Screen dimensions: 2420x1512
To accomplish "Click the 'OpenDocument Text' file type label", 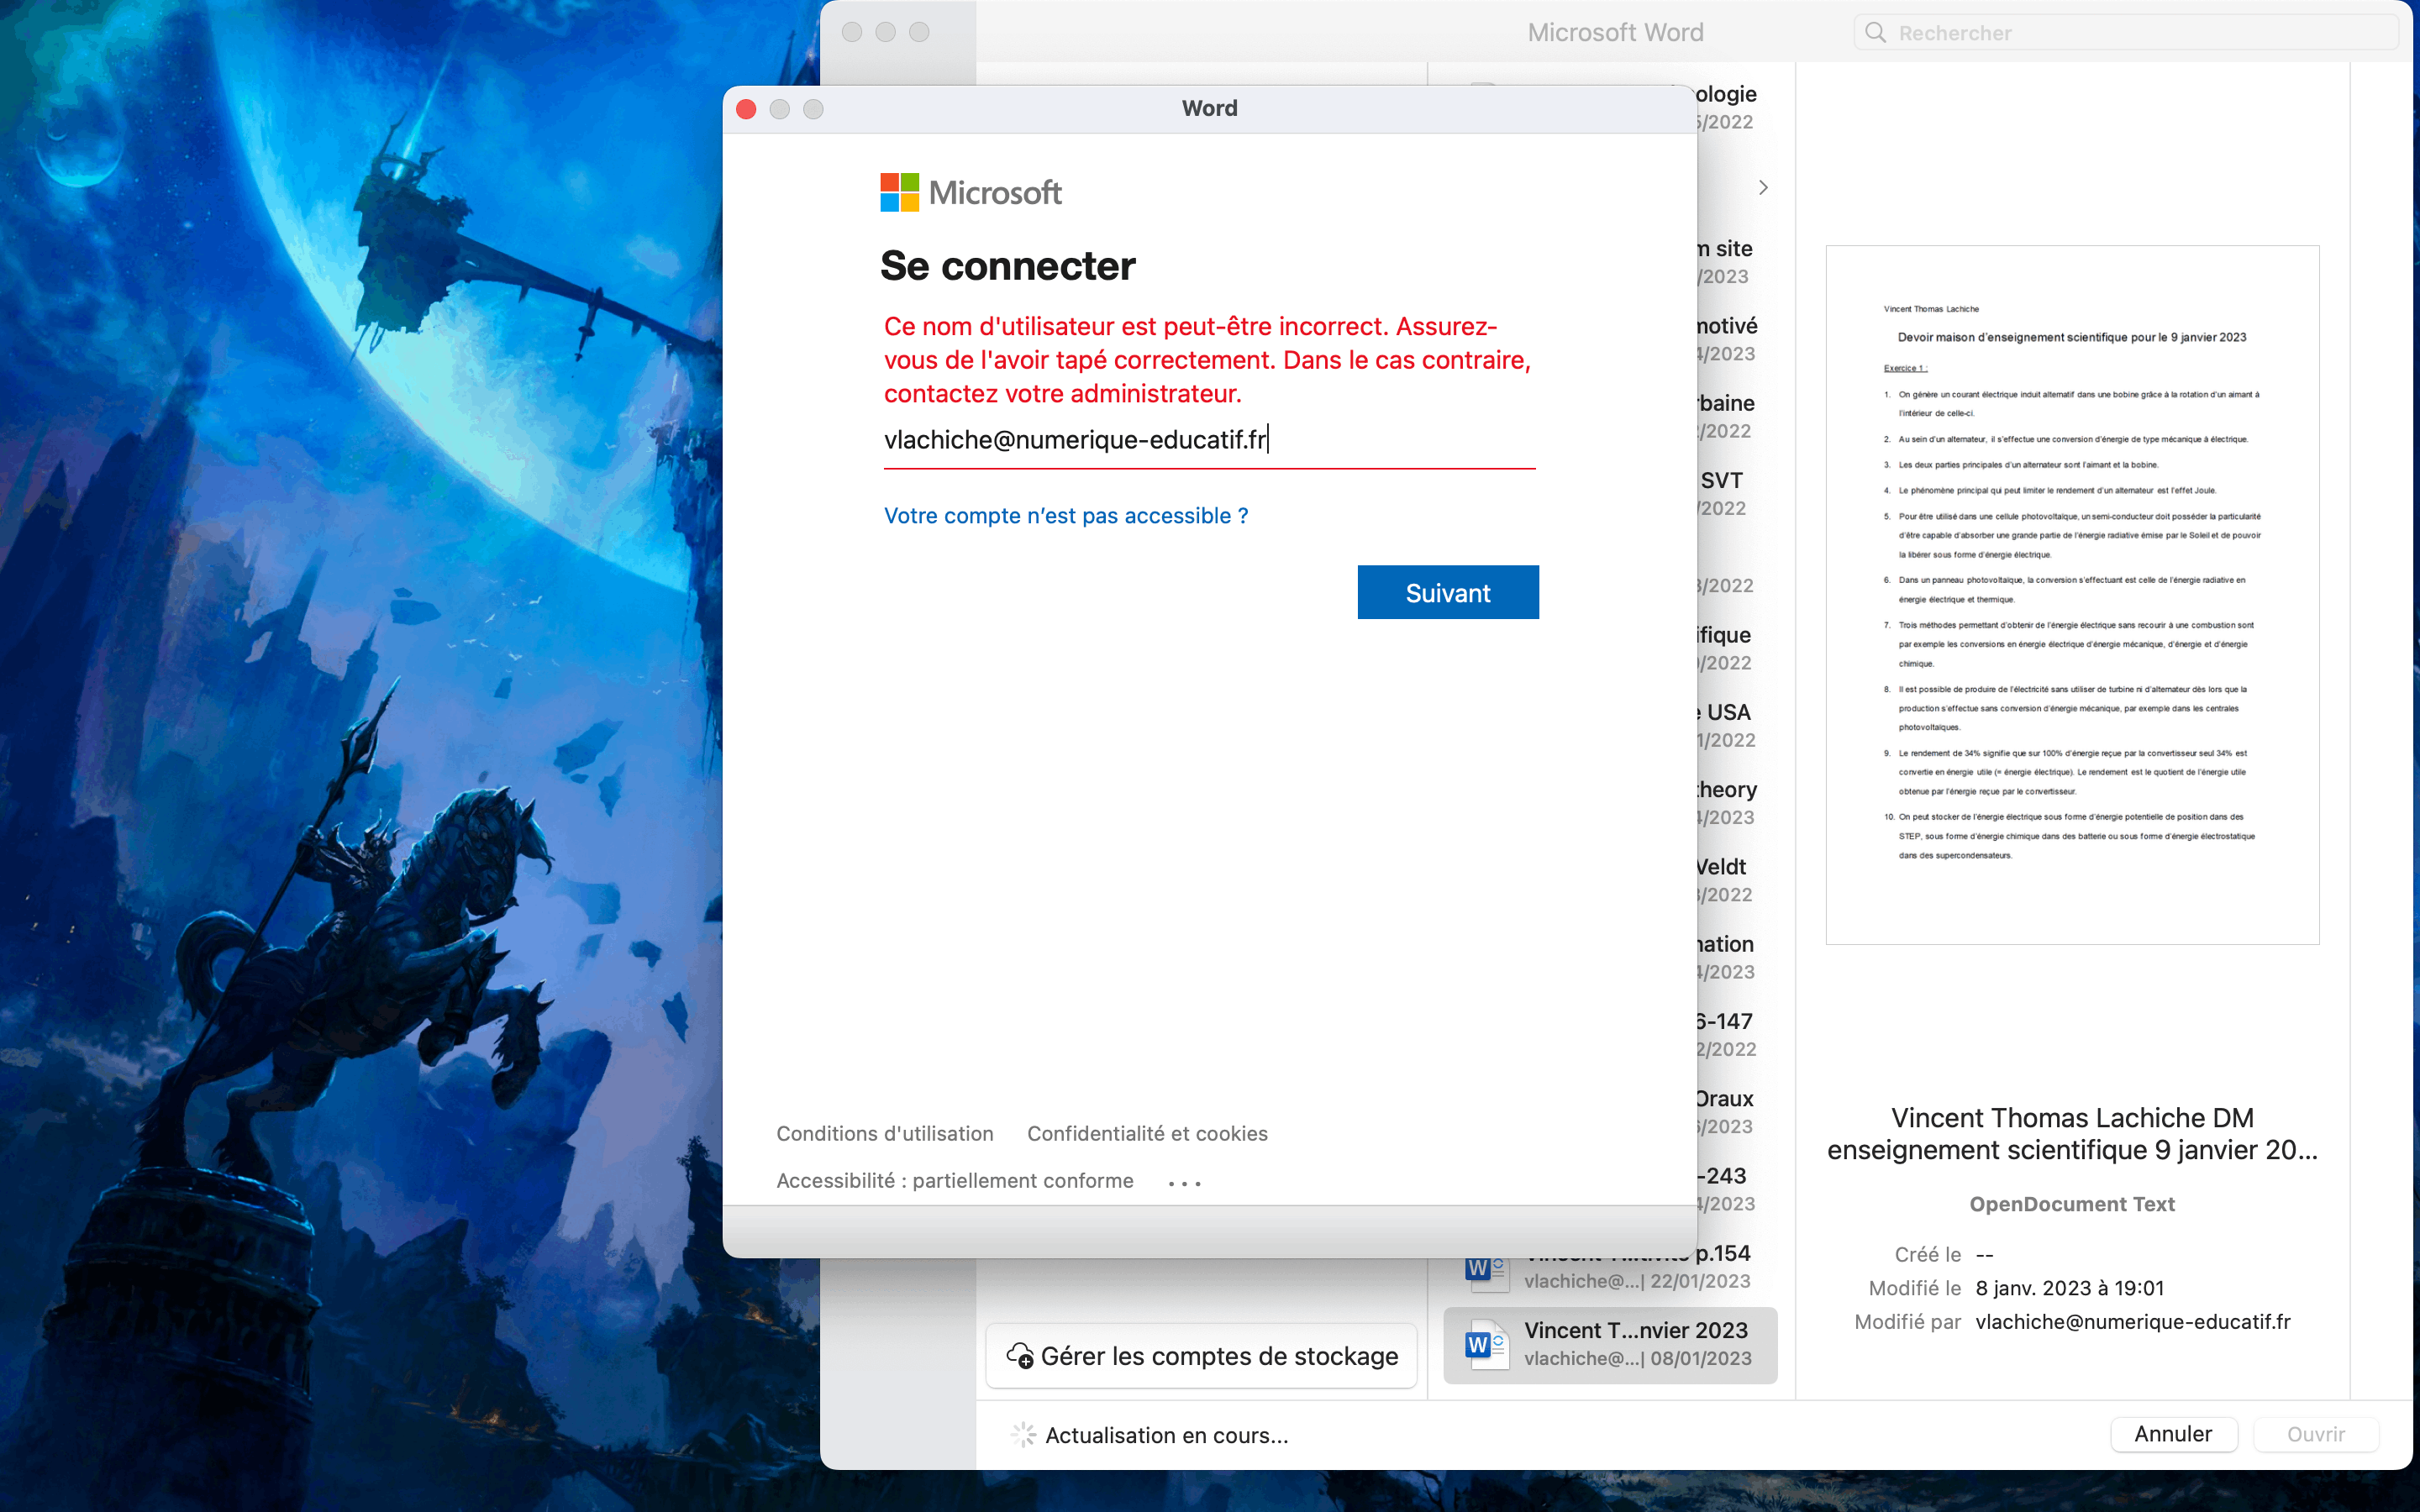I will 2072,1204.
